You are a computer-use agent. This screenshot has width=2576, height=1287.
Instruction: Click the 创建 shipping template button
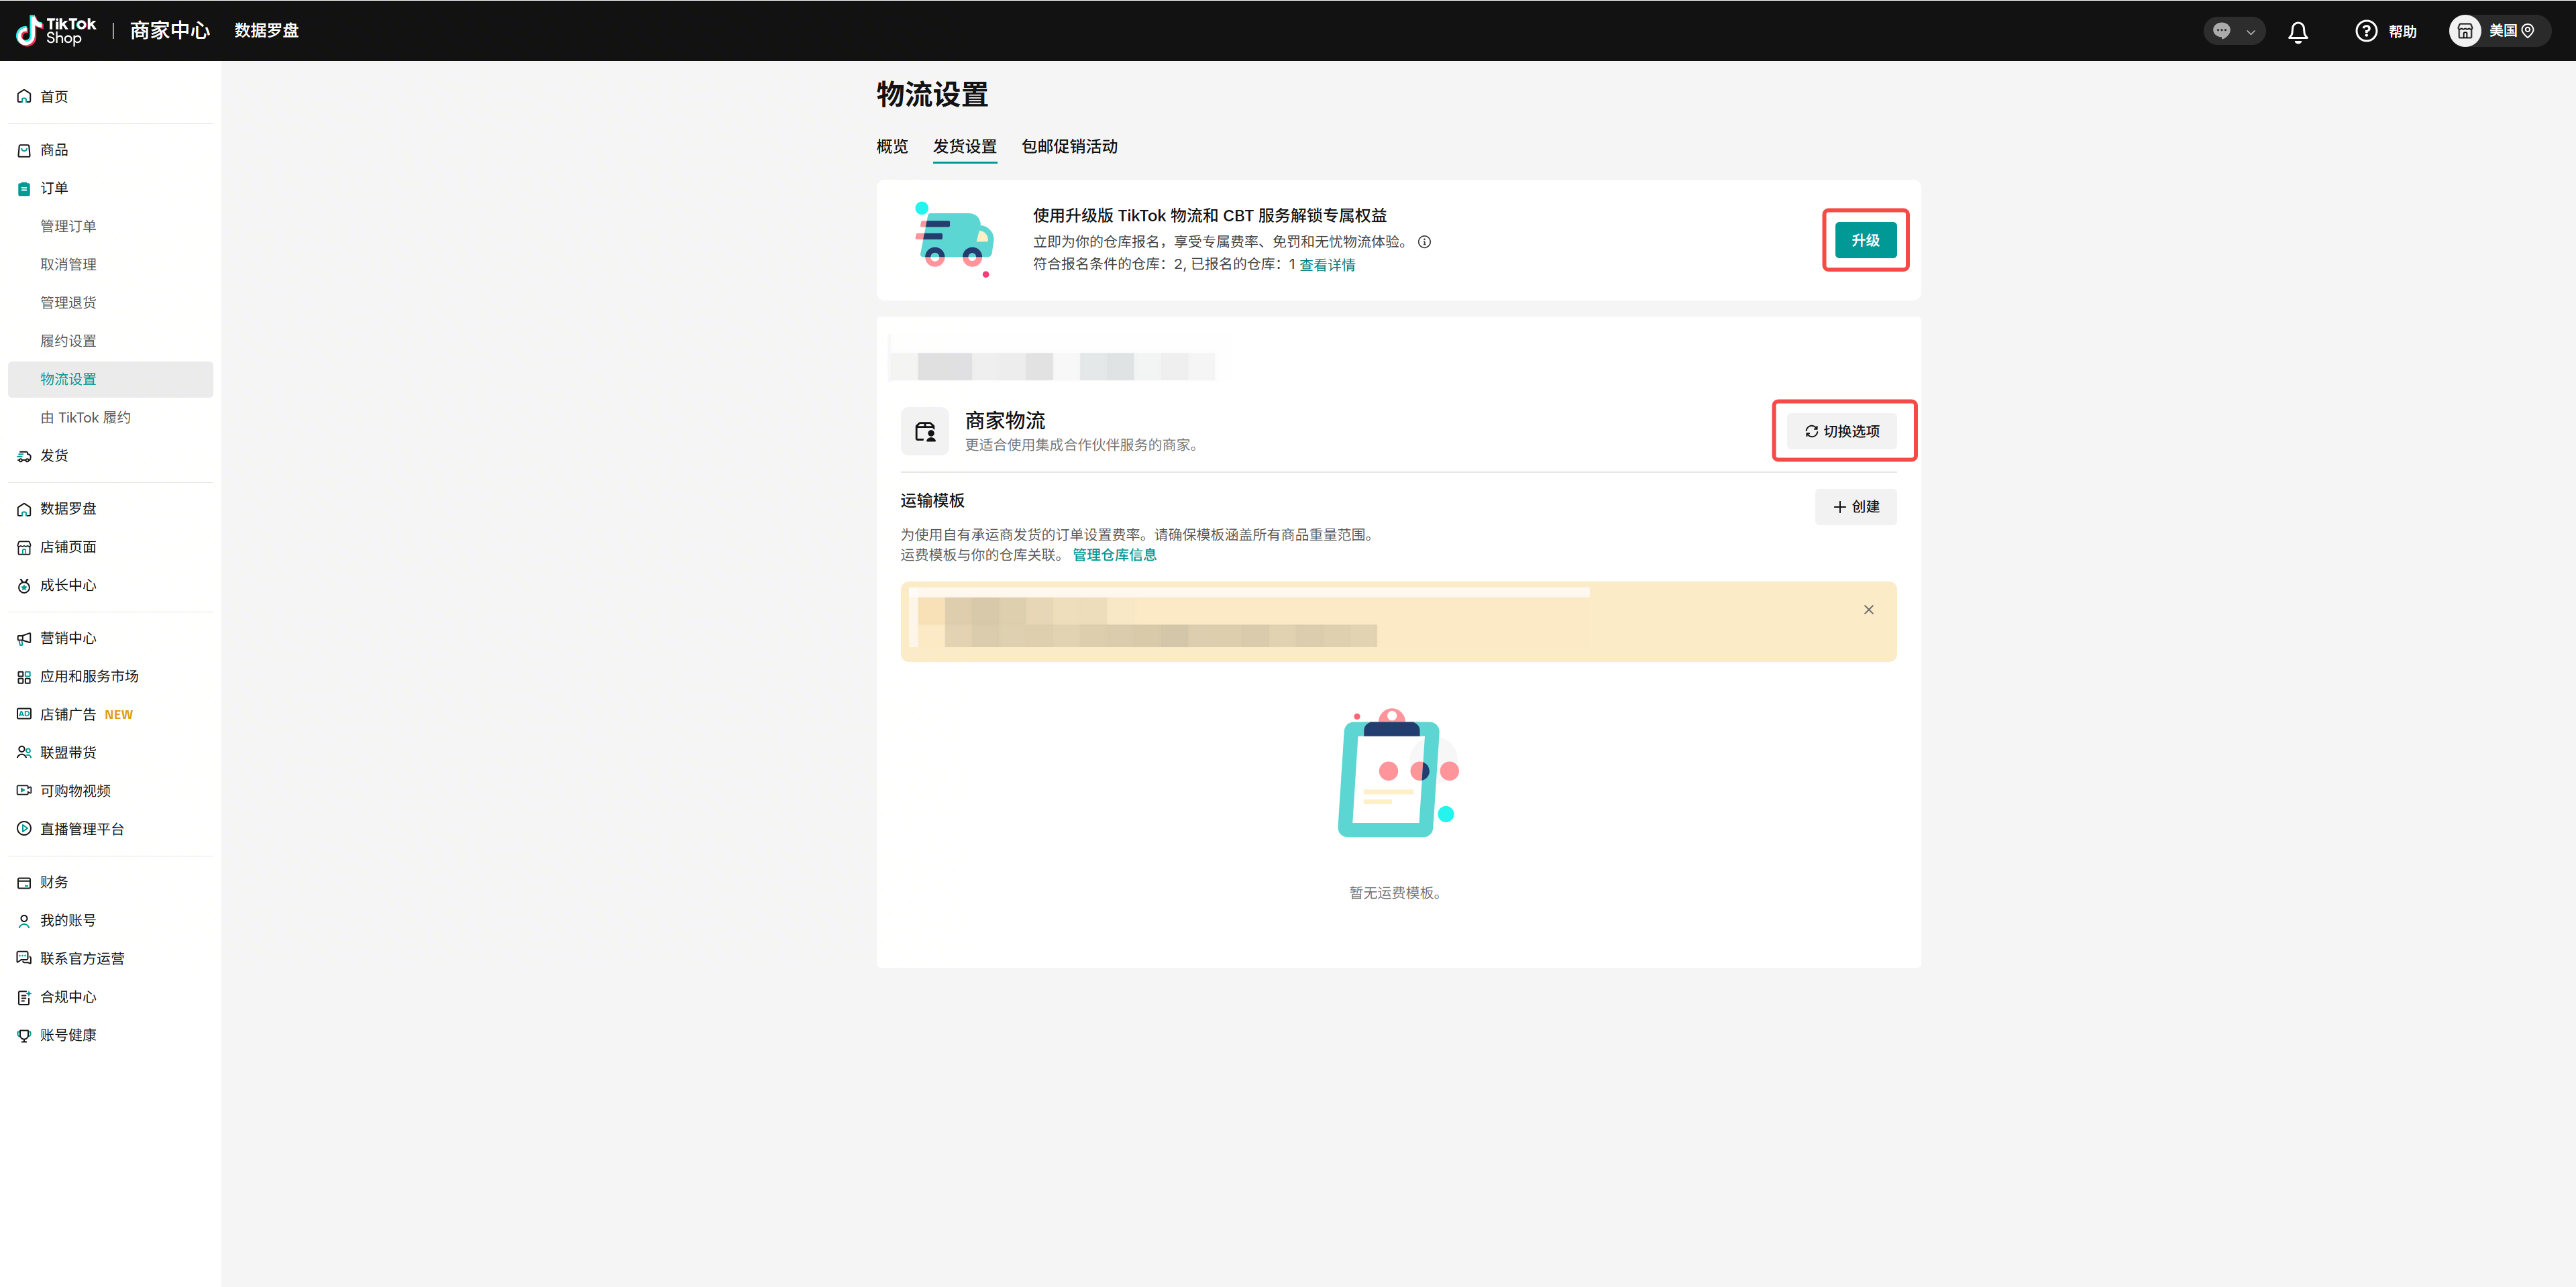click(x=1855, y=507)
